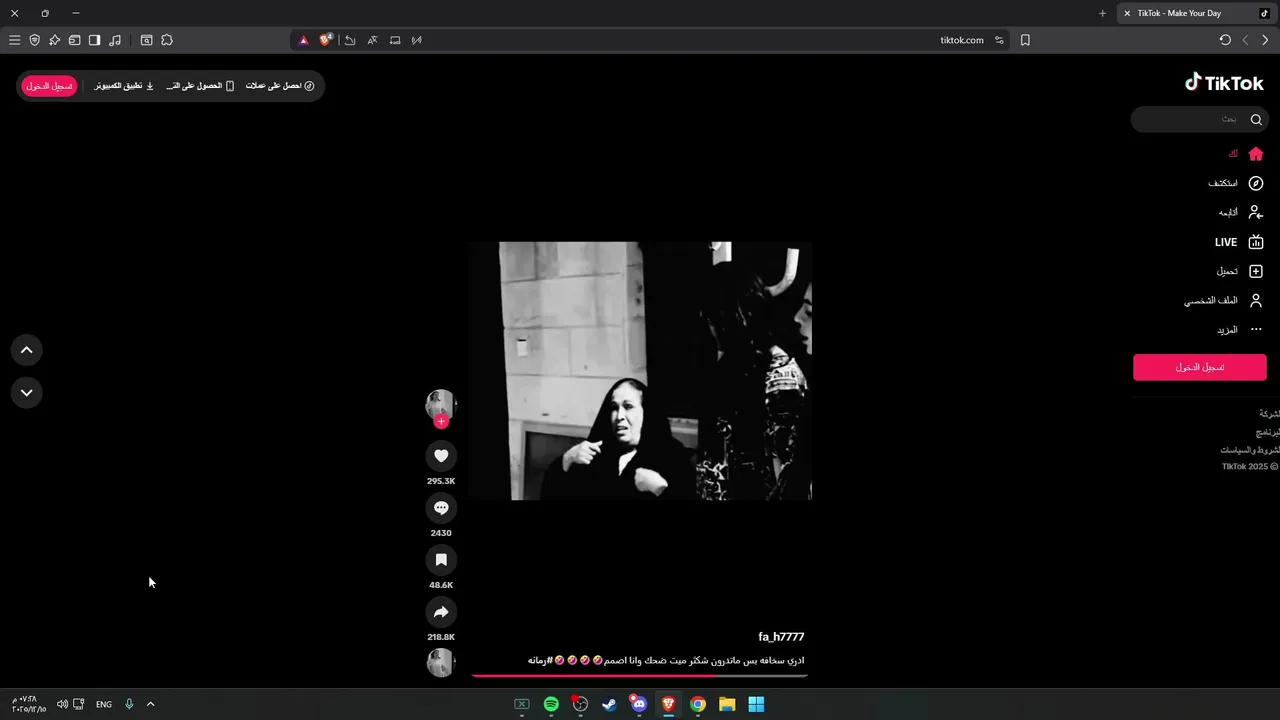Open the Windows Start menu

pyautogui.click(x=756, y=704)
